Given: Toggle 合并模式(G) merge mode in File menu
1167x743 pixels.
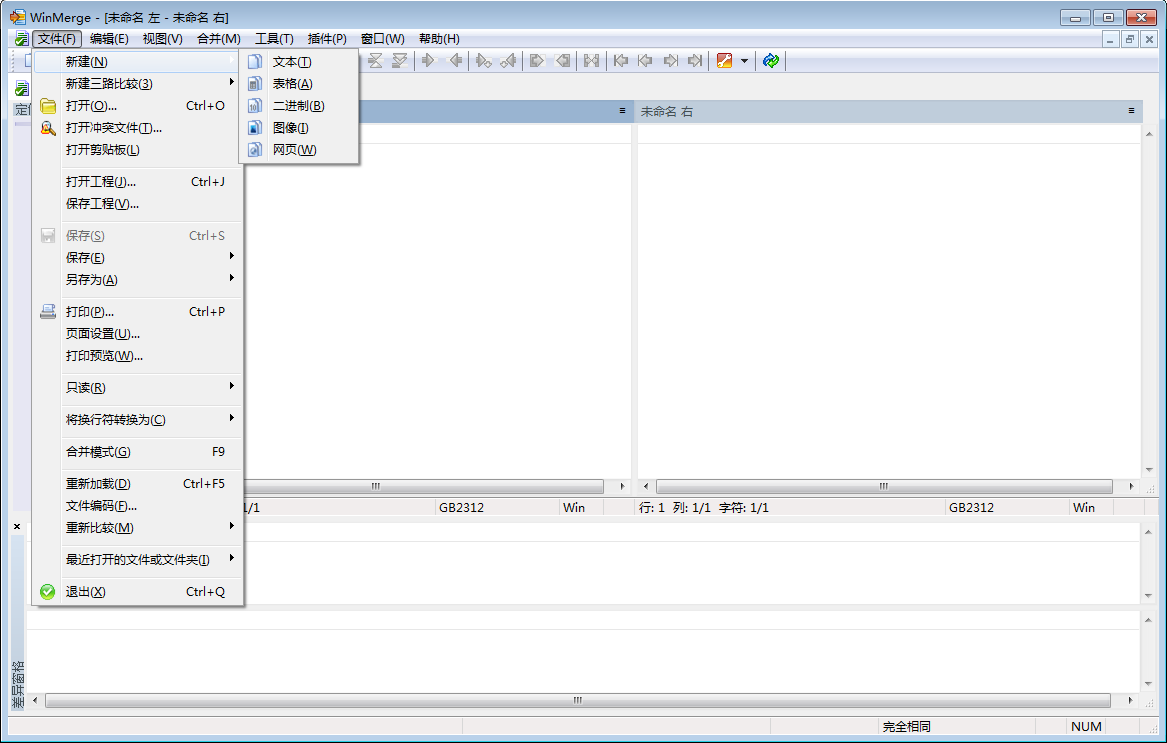Looking at the screenshot, I should point(98,452).
